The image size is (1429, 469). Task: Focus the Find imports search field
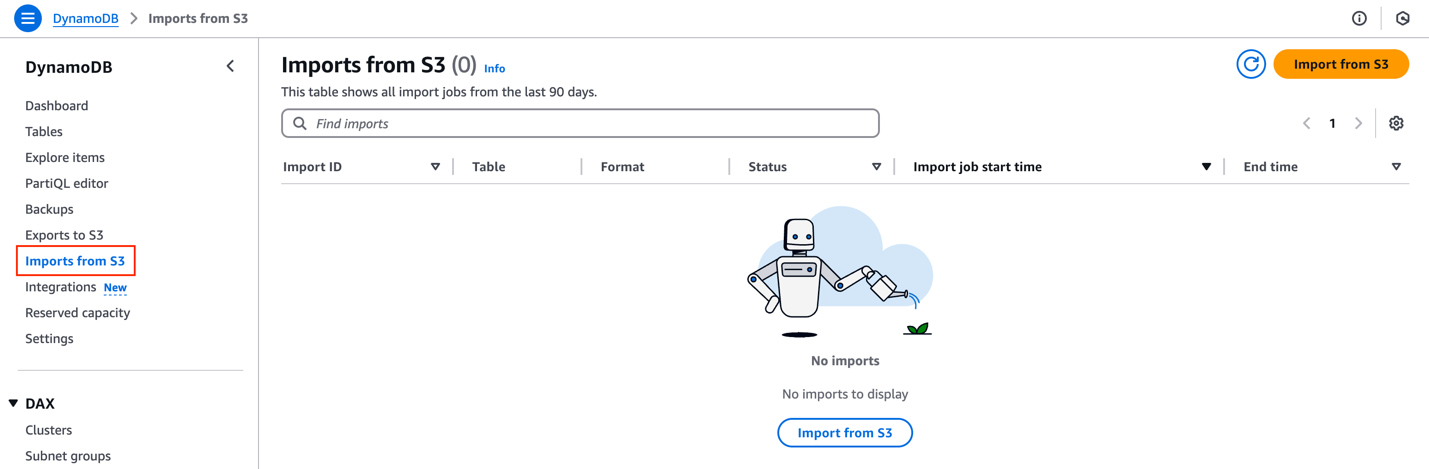pyautogui.click(x=580, y=123)
